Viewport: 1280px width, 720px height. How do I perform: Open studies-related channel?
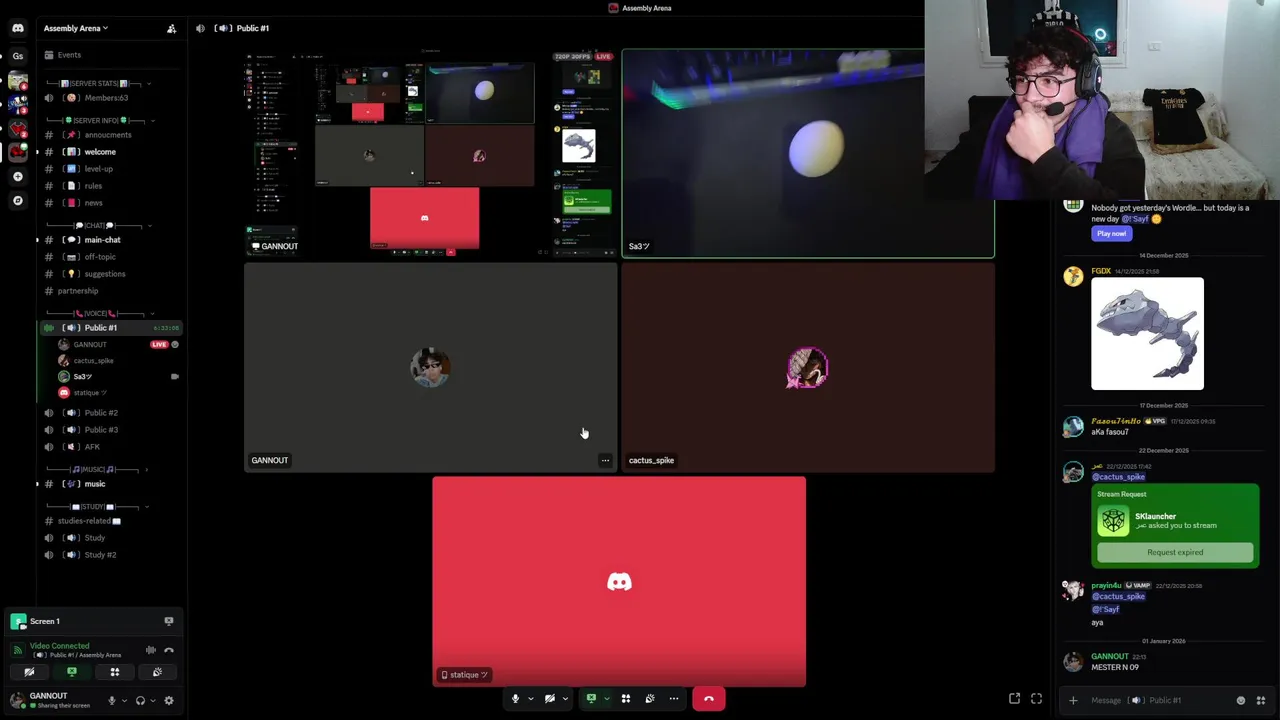tap(111, 521)
